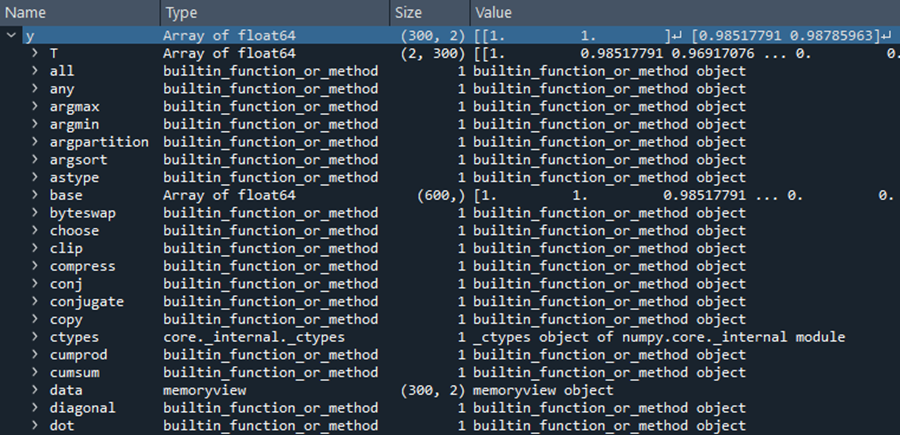Sort by the Name column header
This screenshot has width=900, height=435.
click(80, 13)
